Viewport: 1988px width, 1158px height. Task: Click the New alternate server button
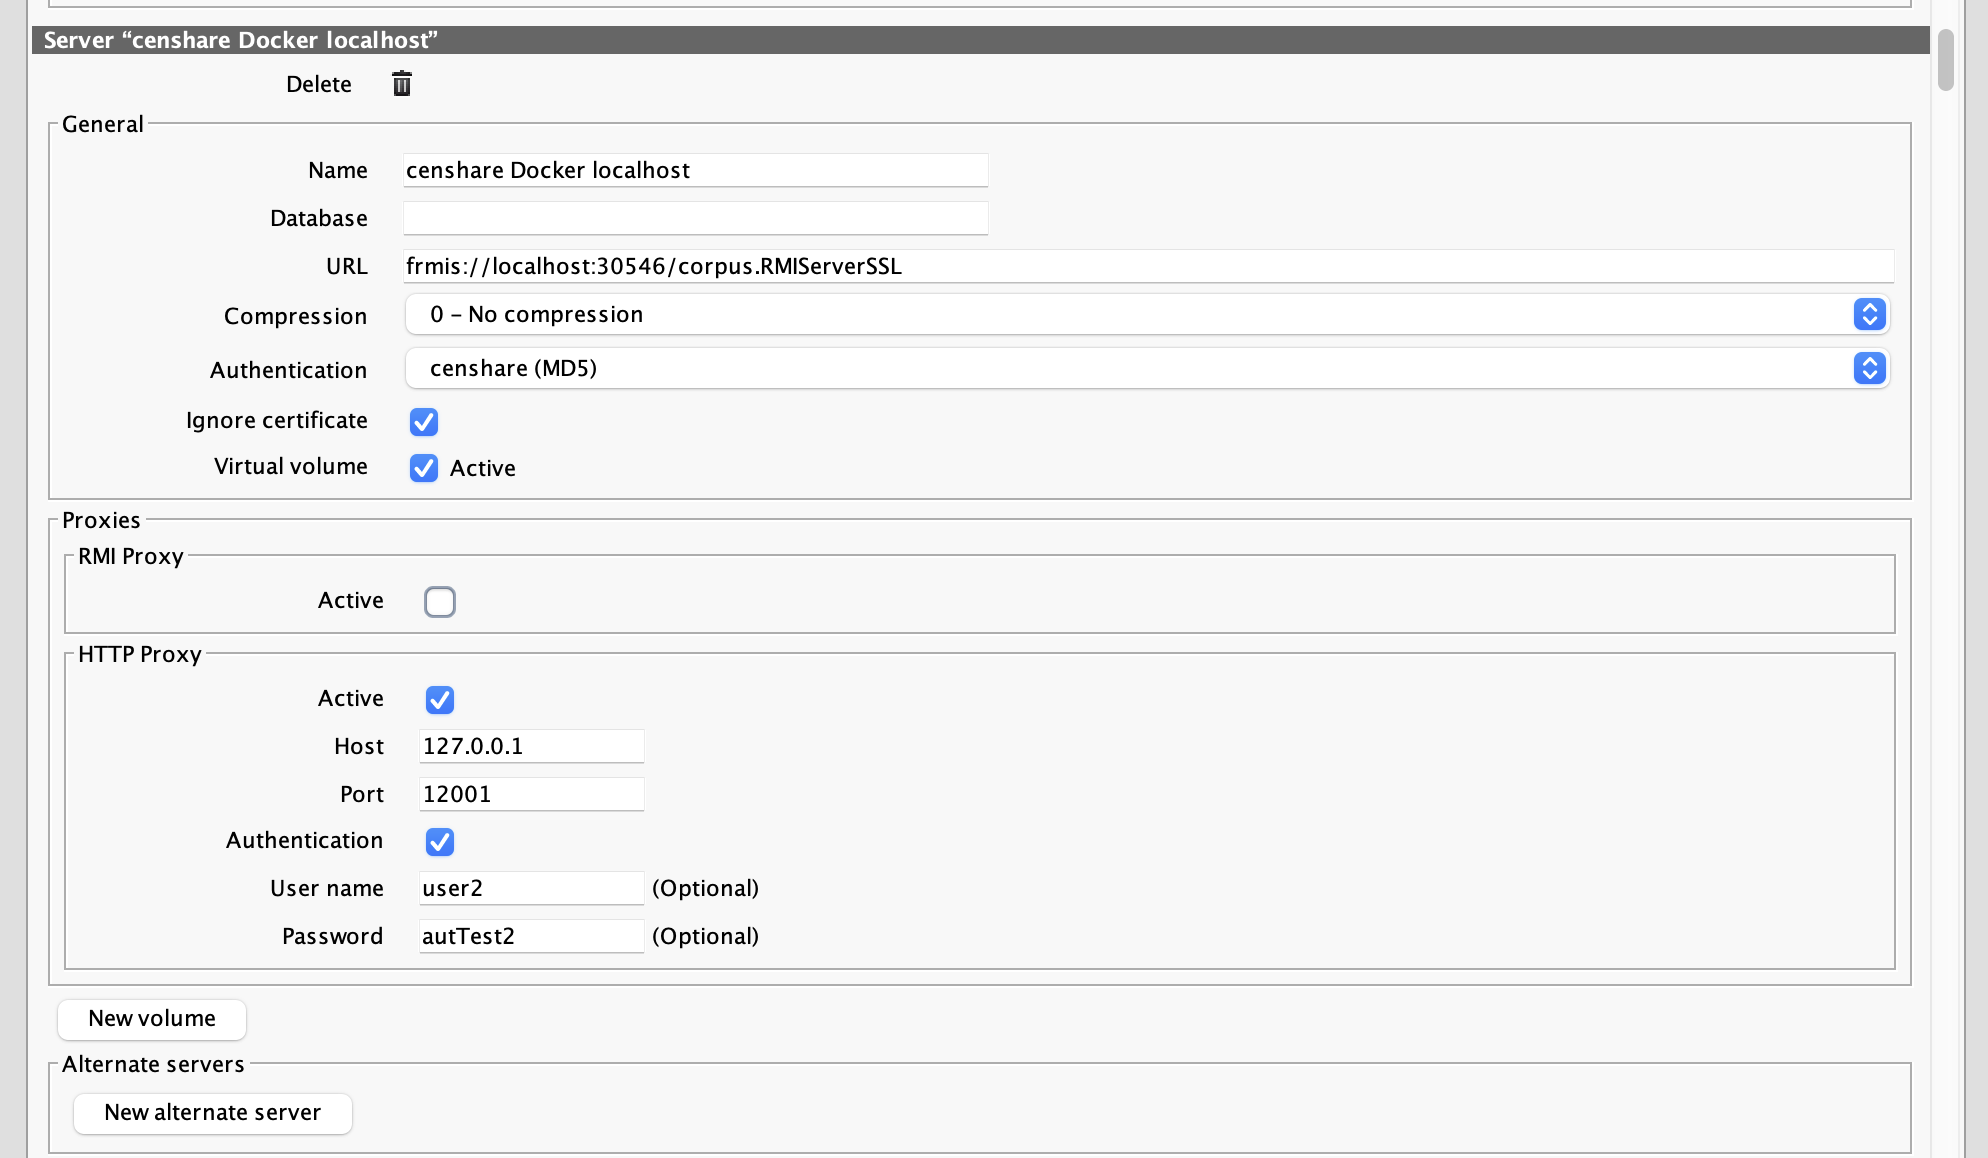(213, 1113)
